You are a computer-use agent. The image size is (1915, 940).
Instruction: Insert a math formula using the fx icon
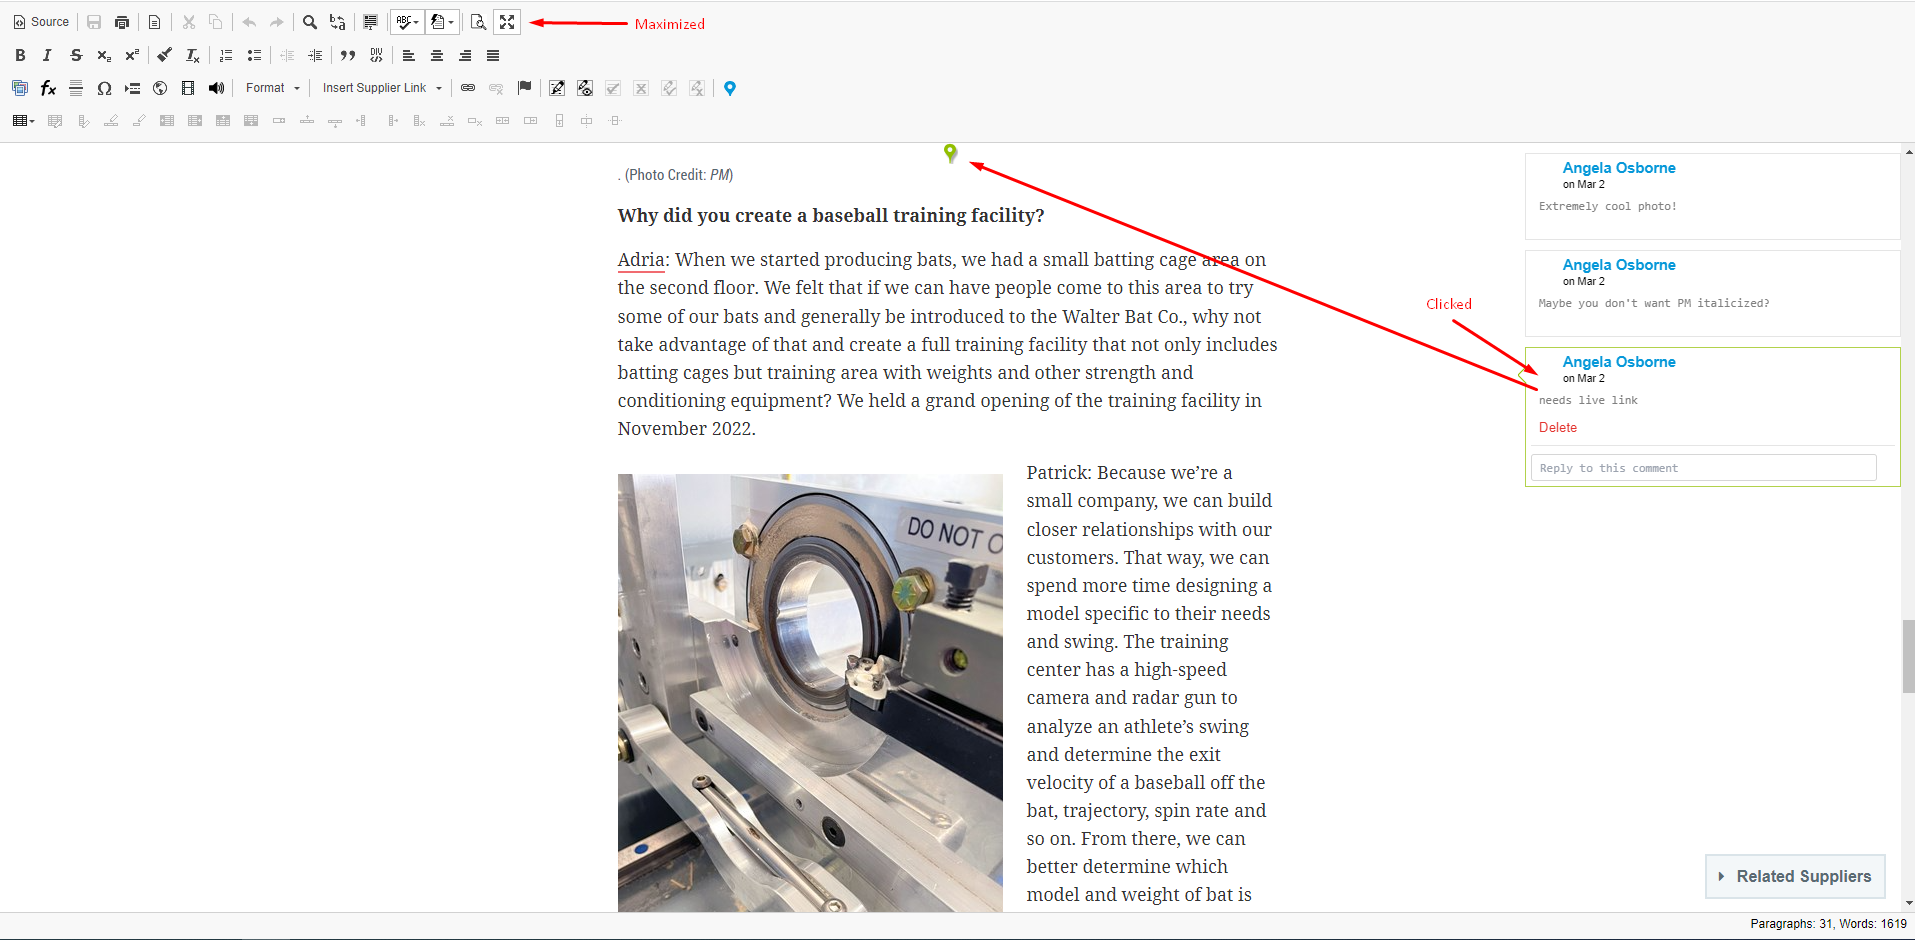48,89
